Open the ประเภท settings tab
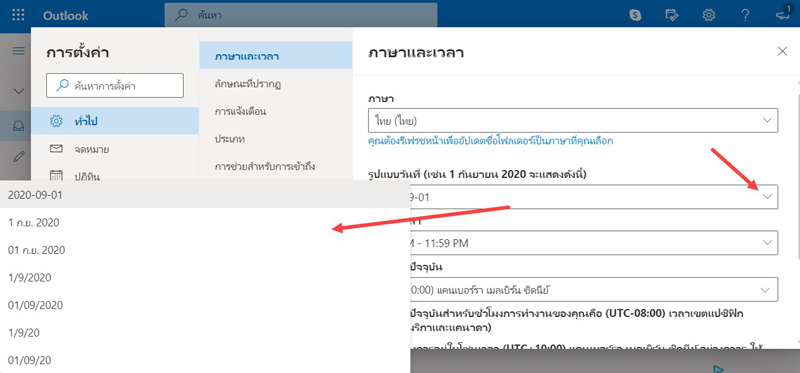Viewport: 800px width, 373px height. pyautogui.click(x=276, y=138)
